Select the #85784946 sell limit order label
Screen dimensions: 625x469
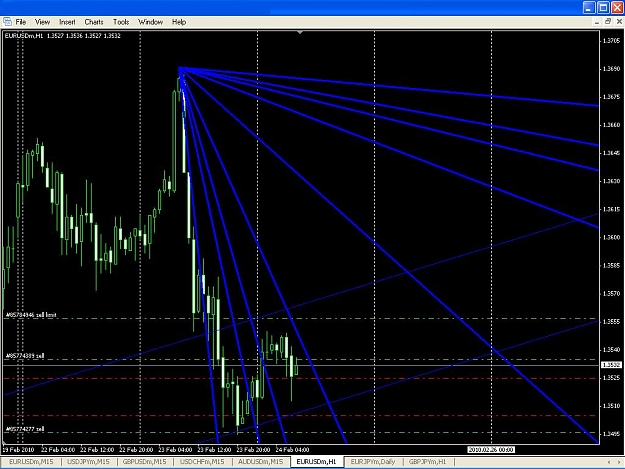[31, 315]
